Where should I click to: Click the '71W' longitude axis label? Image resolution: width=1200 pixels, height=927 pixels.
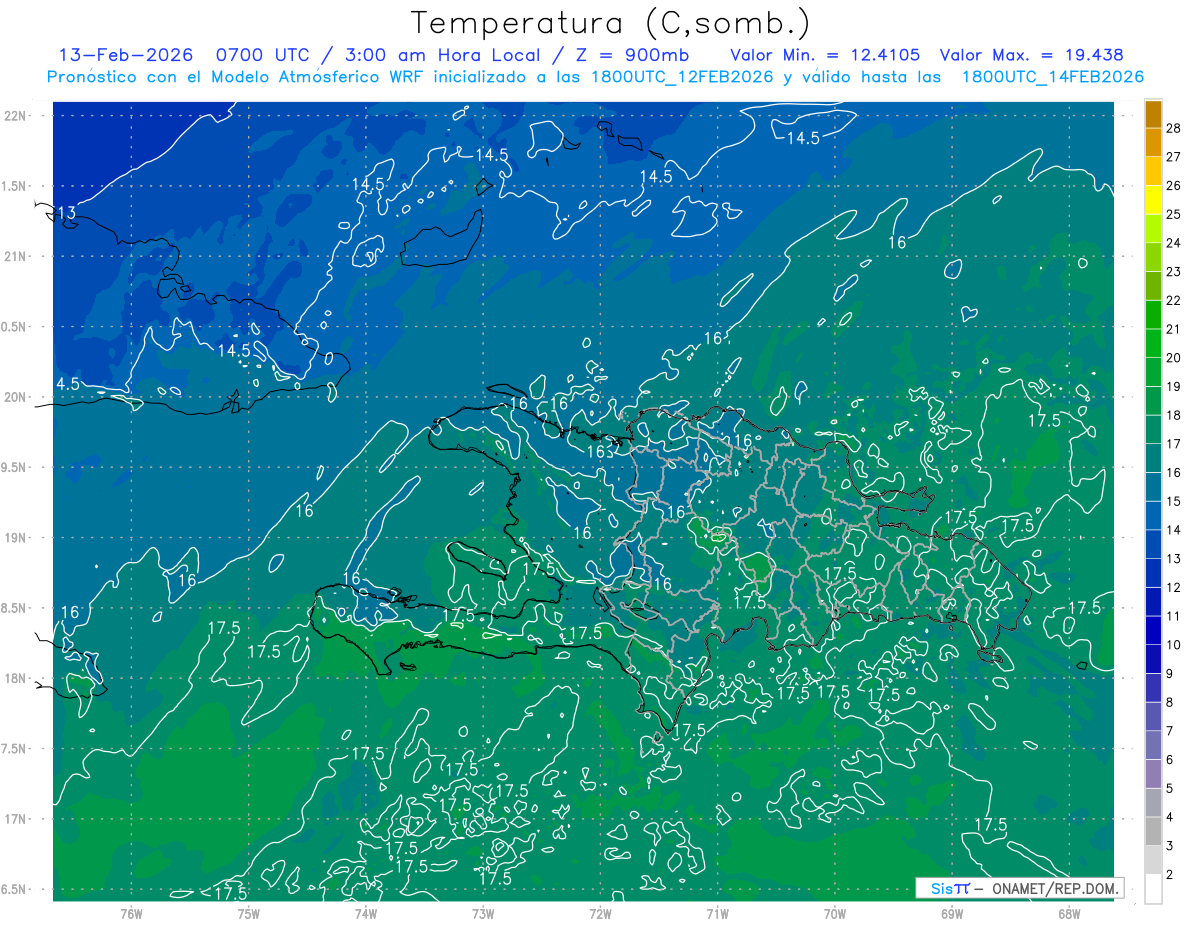click(x=717, y=914)
